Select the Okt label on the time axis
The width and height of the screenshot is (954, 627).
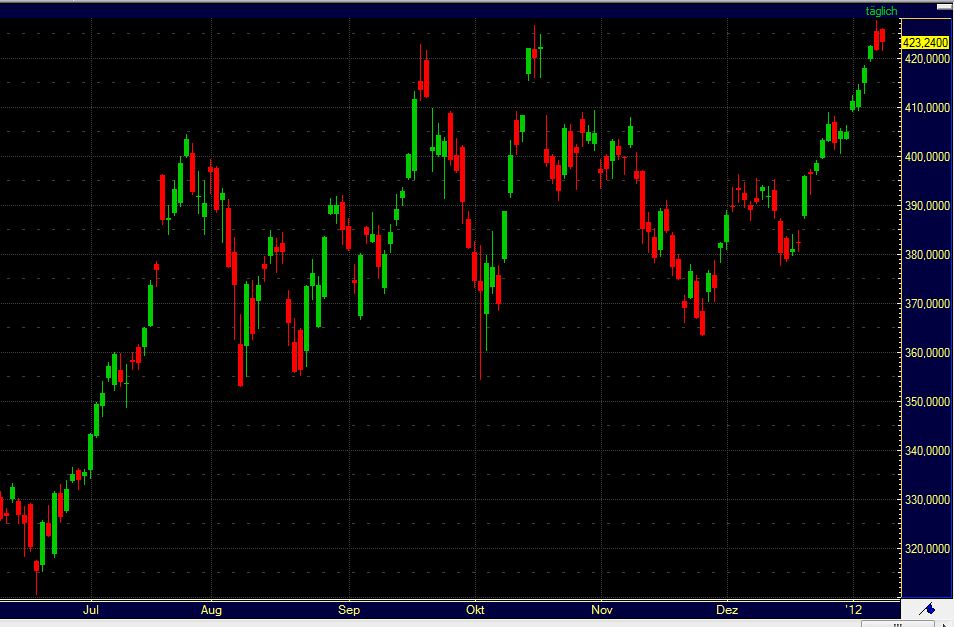[x=475, y=609]
